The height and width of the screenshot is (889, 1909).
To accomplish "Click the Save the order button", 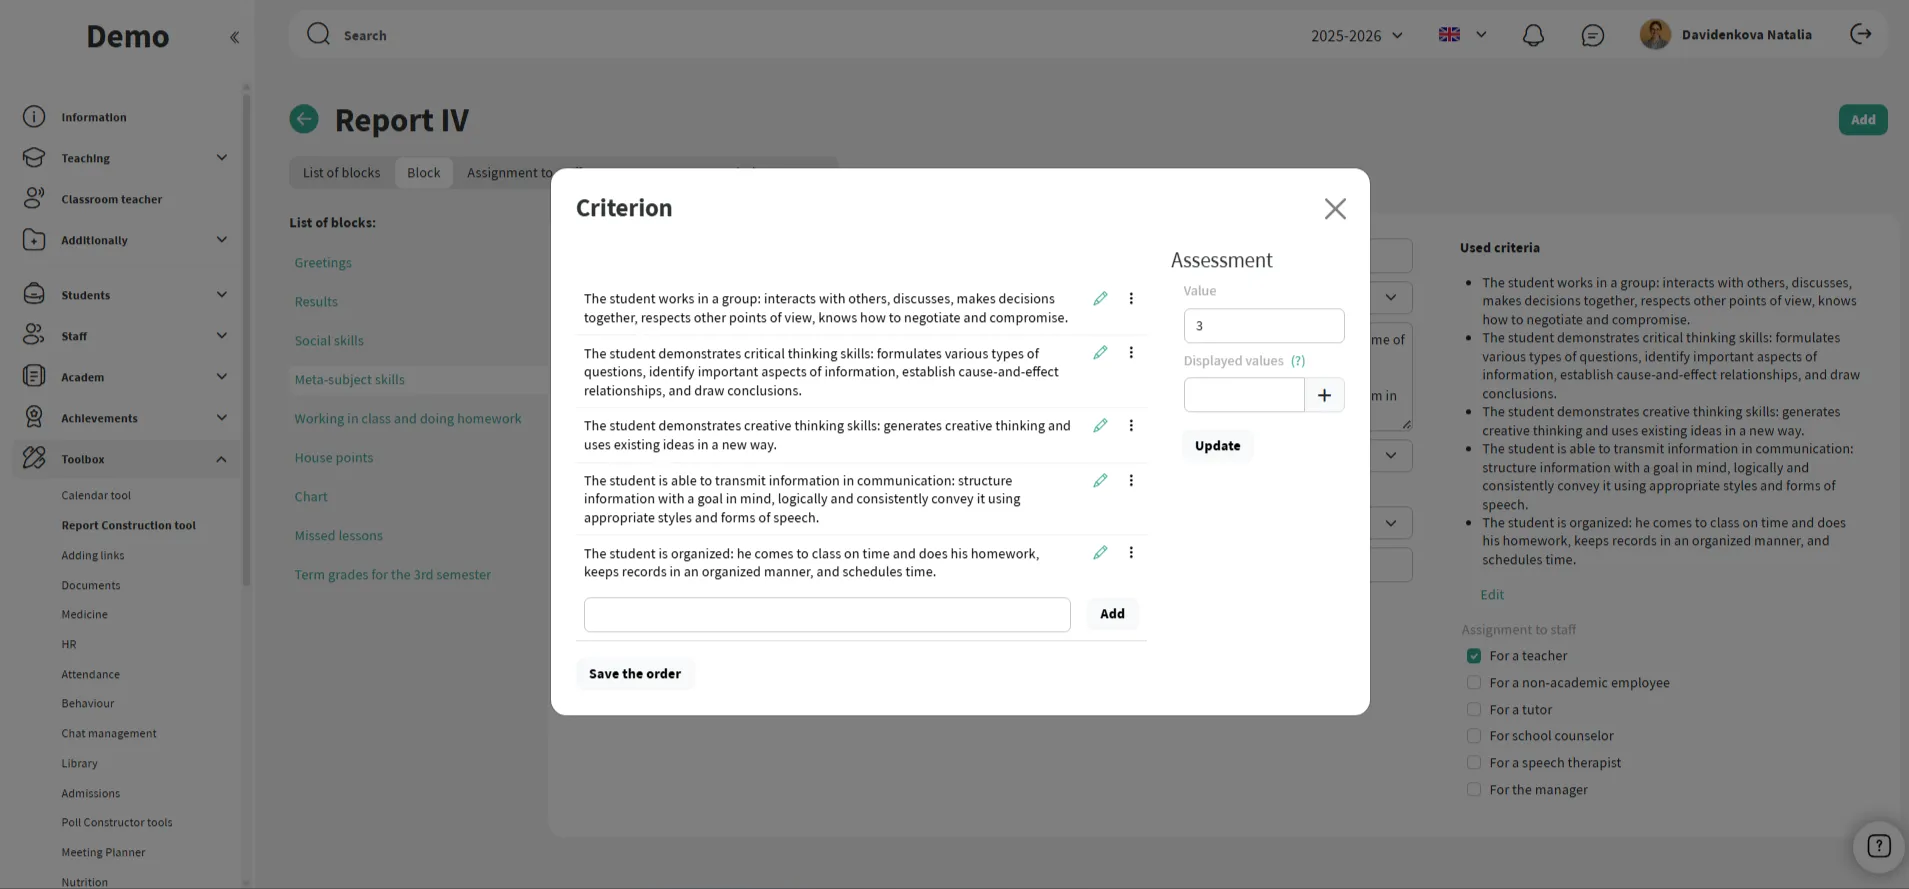I will [634, 674].
